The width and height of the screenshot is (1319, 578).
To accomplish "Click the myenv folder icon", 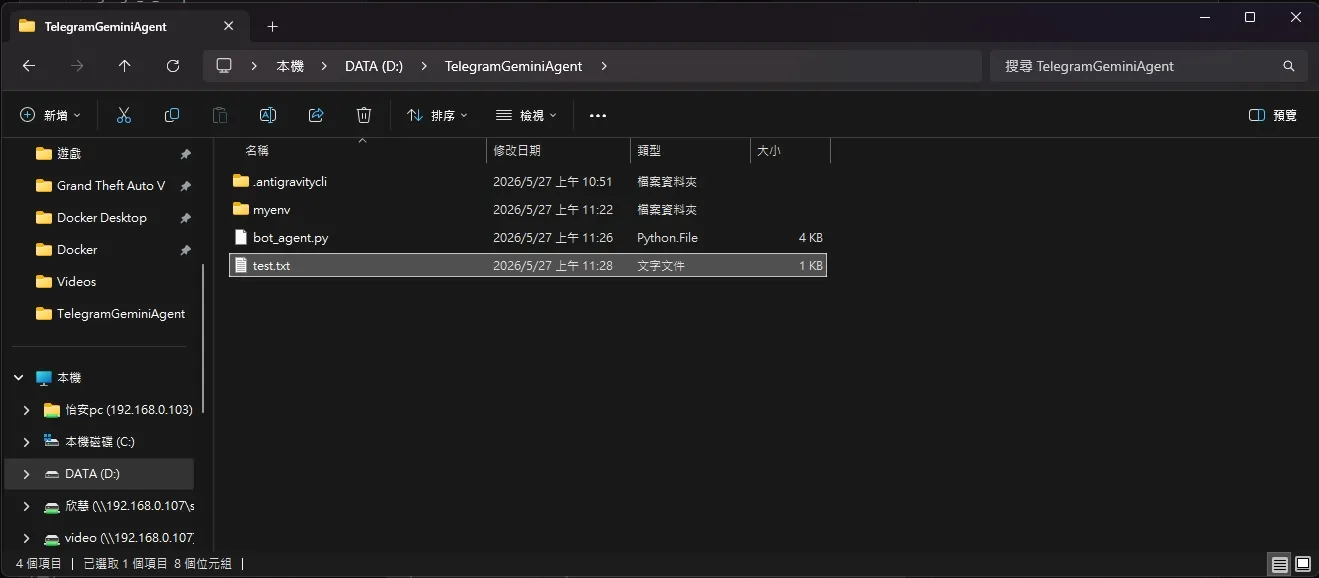I will [240, 209].
